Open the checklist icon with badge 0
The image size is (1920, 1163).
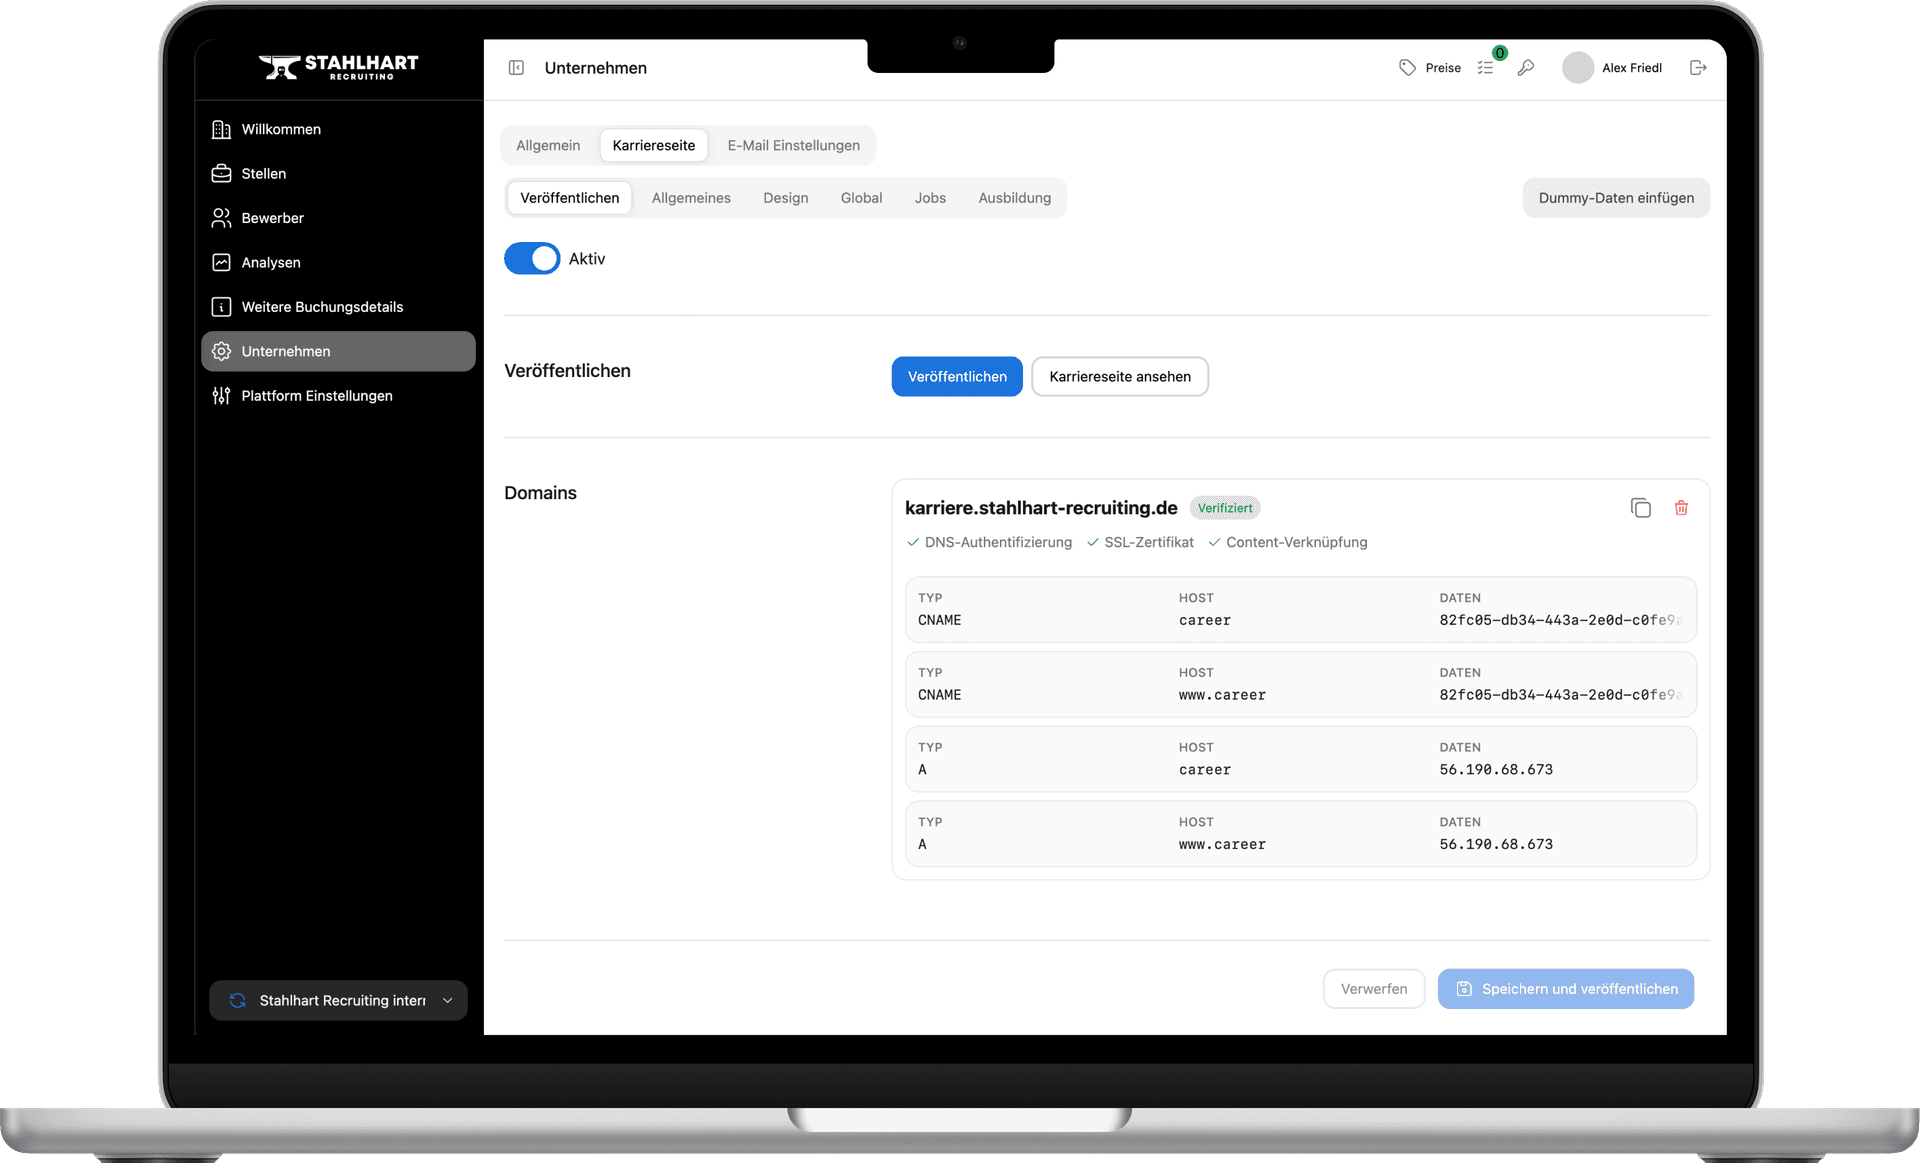click(1487, 67)
